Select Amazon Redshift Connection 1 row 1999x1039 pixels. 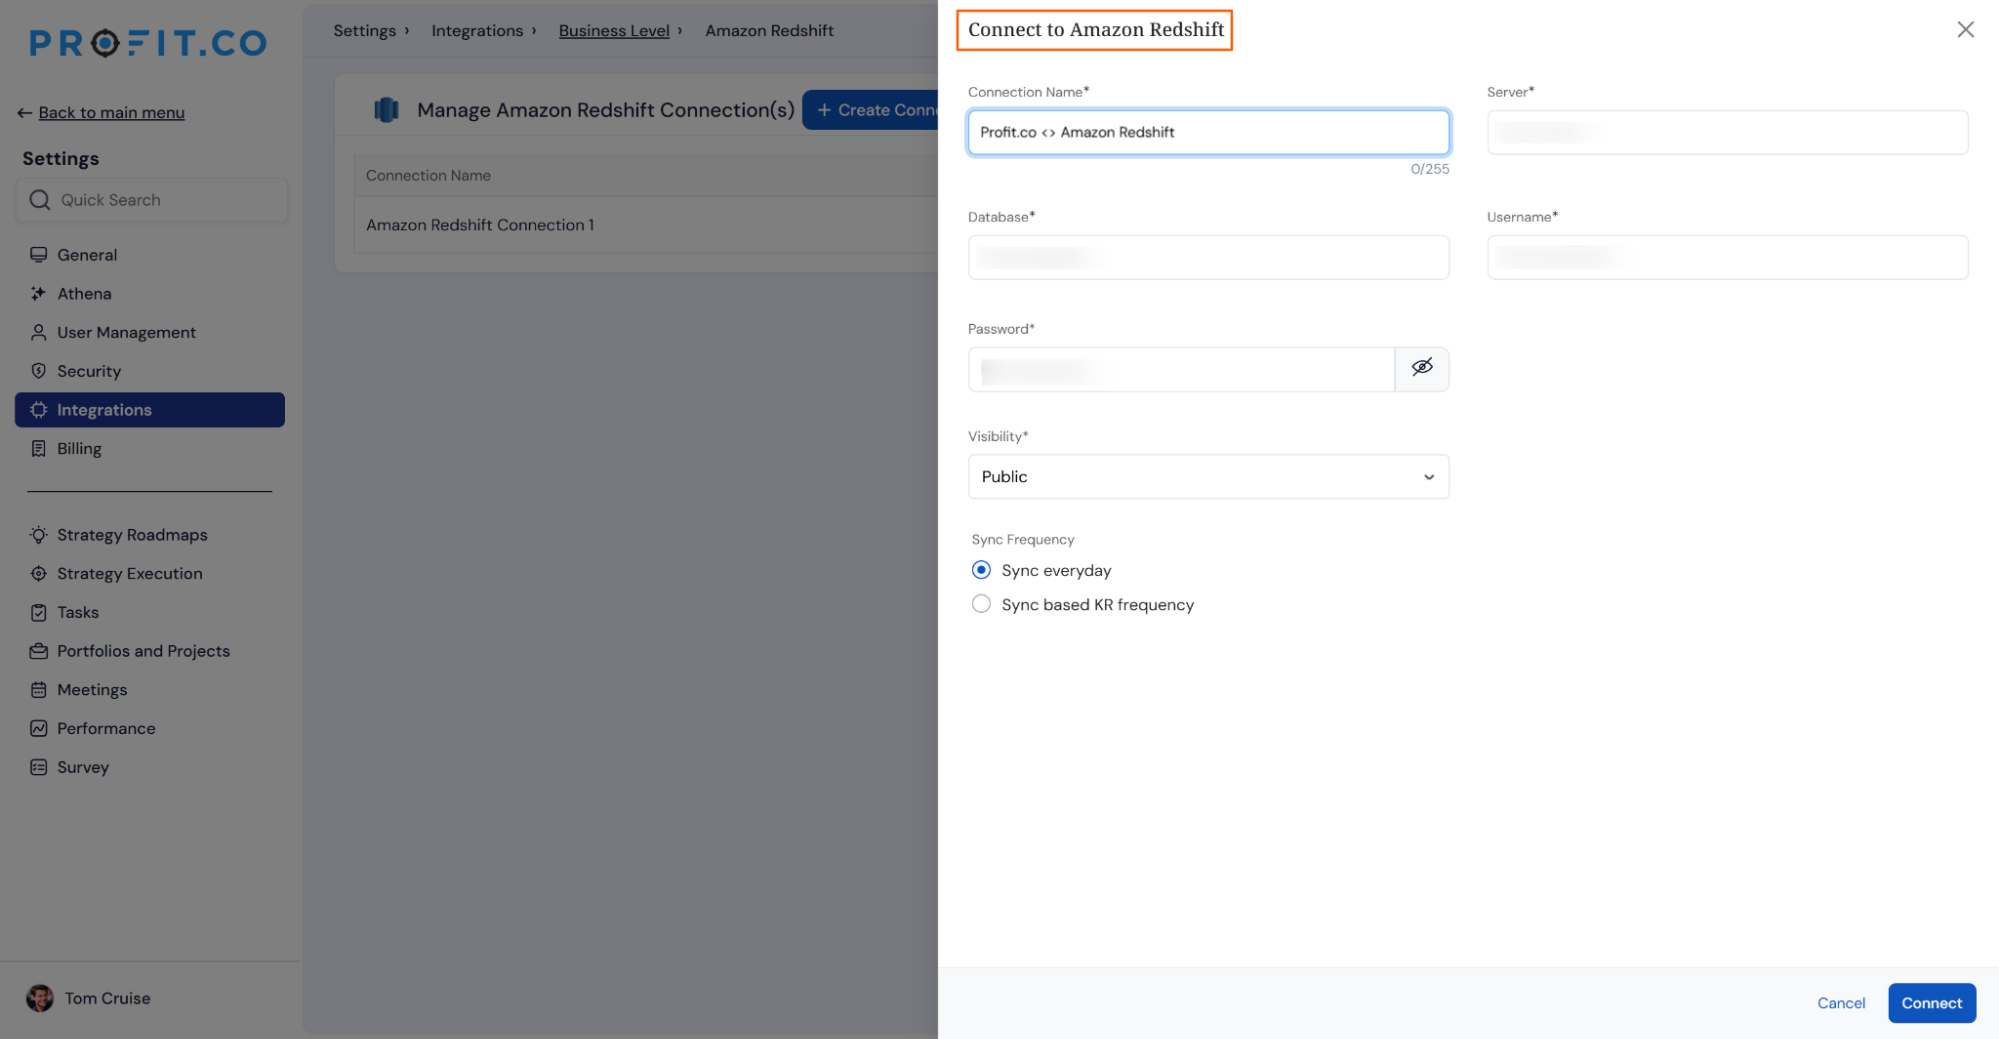(x=646, y=225)
